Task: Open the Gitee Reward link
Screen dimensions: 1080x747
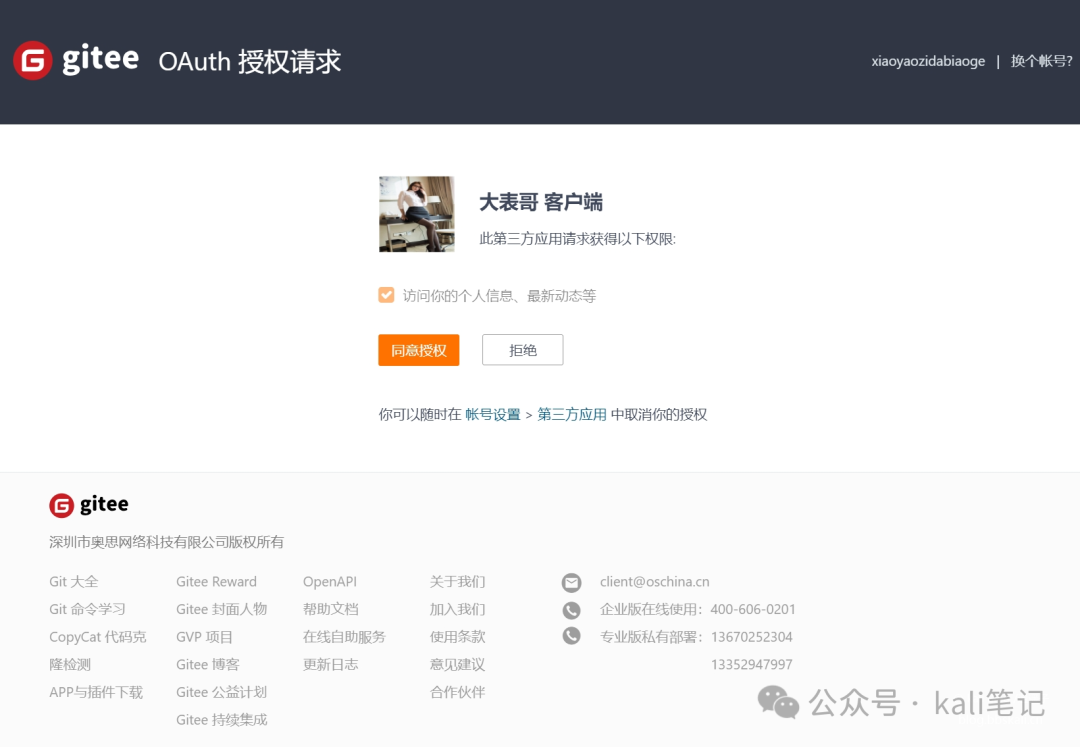Action: [216, 582]
